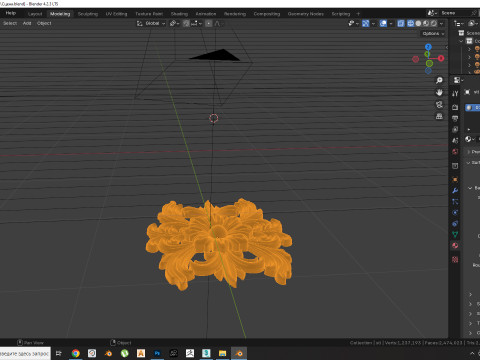Open the overlays settings dropdown arrow

tap(390, 23)
